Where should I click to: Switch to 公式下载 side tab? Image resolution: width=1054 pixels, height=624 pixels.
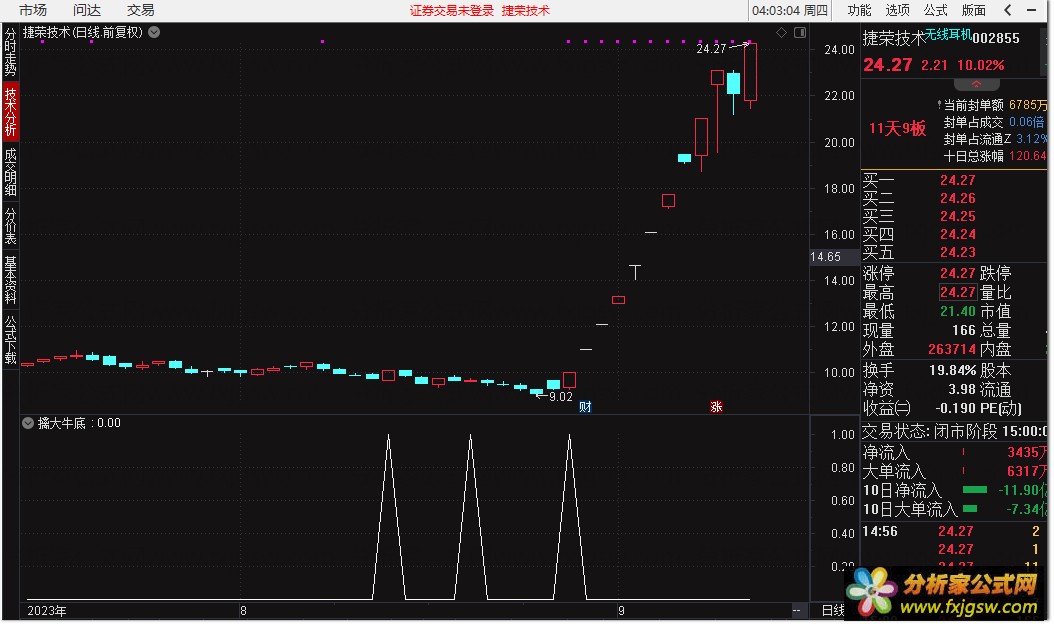click(x=10, y=339)
